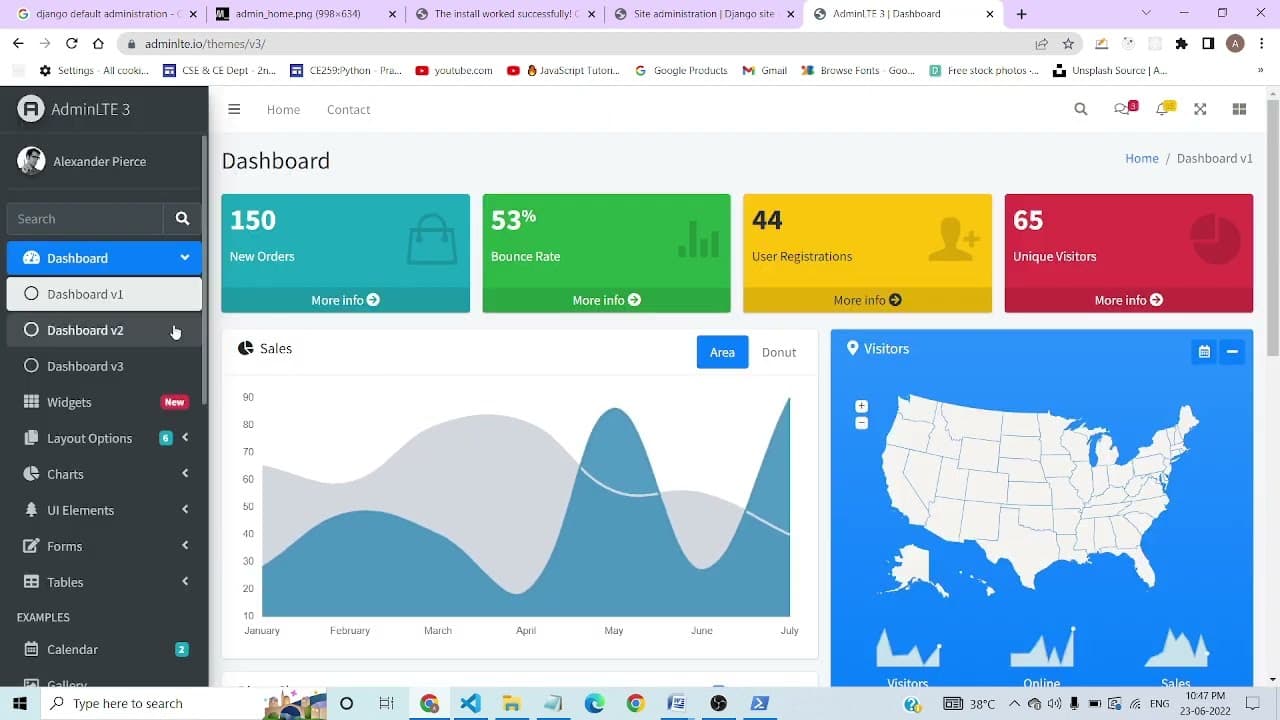Open the messages chat icon in navbar
This screenshot has height=720, width=1280.
click(1124, 108)
